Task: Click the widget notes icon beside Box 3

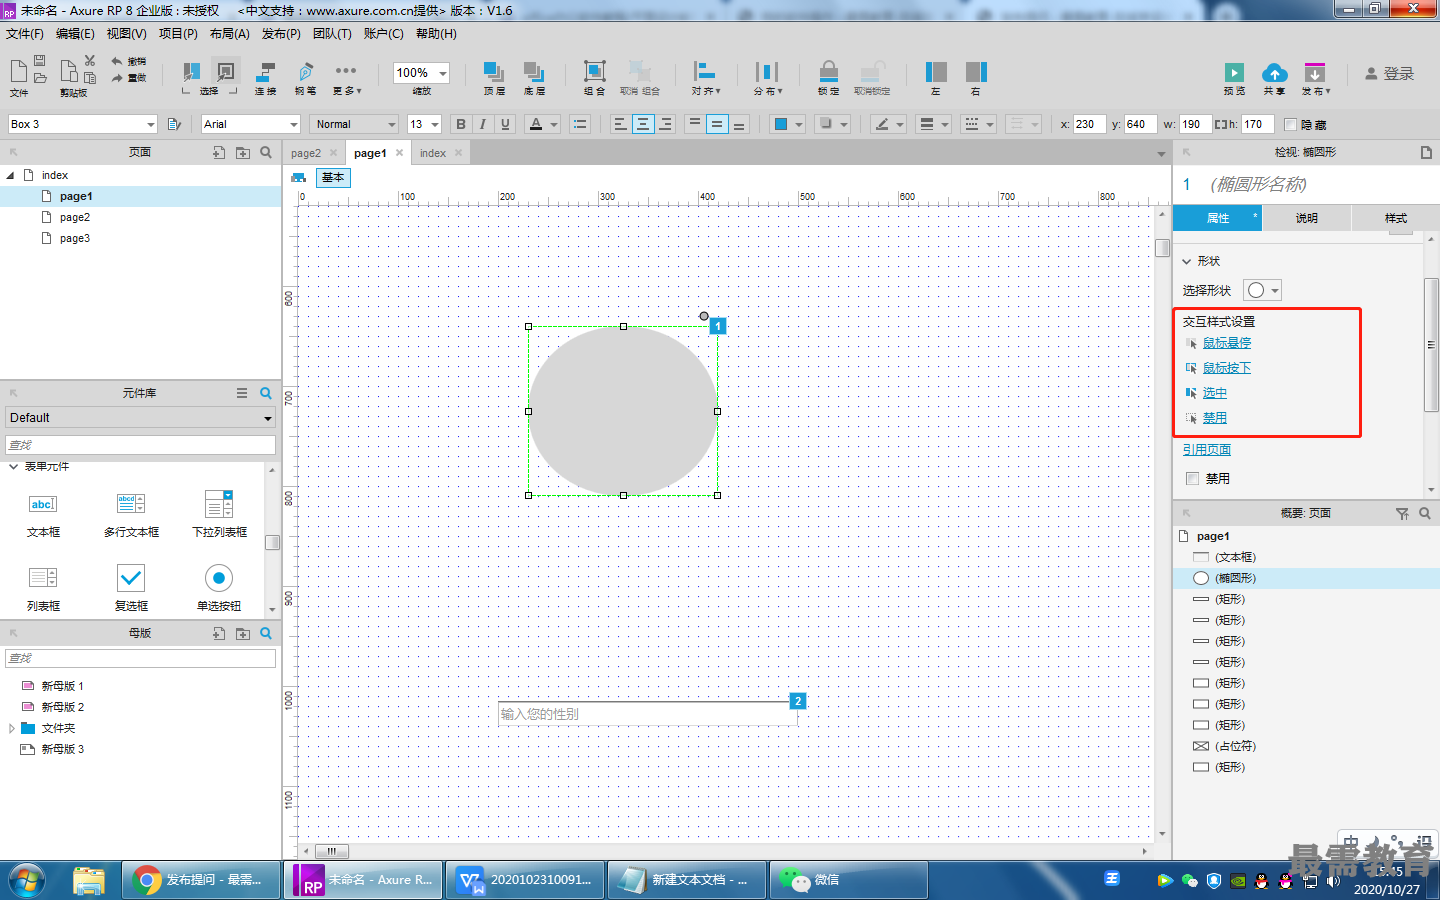Action: [174, 124]
